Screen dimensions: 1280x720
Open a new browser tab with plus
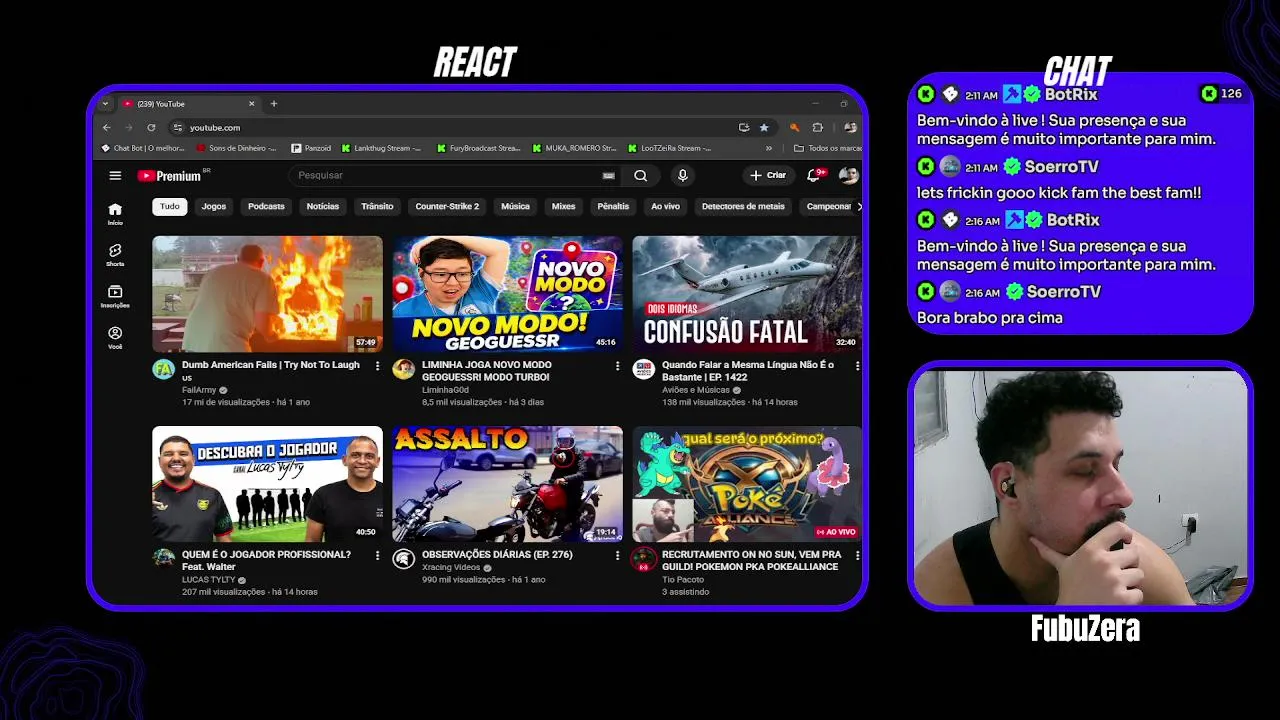click(x=274, y=103)
